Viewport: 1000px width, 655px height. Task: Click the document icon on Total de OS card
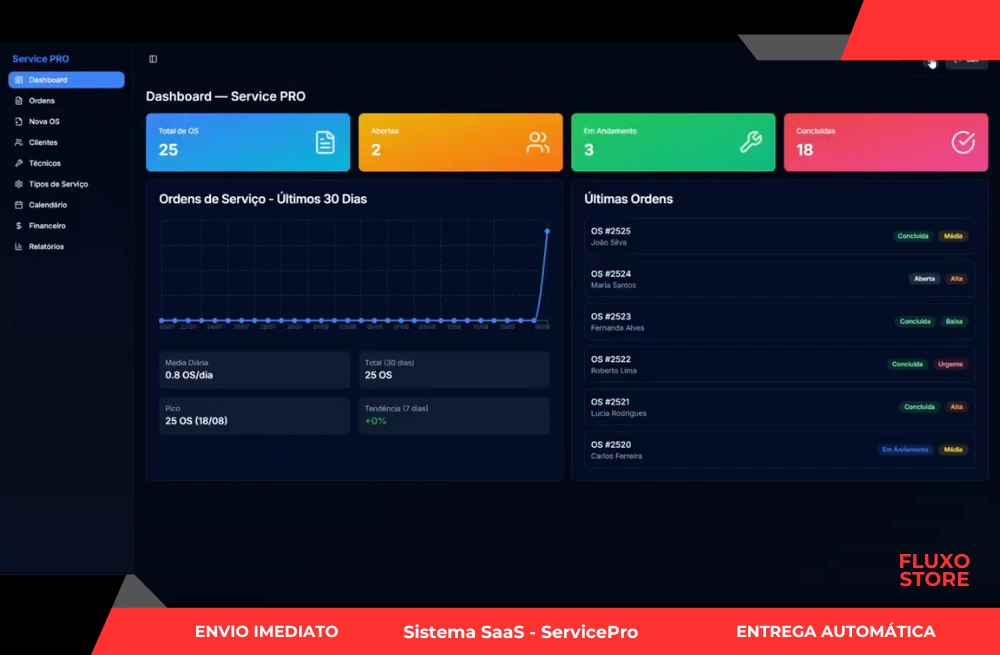pyautogui.click(x=325, y=142)
